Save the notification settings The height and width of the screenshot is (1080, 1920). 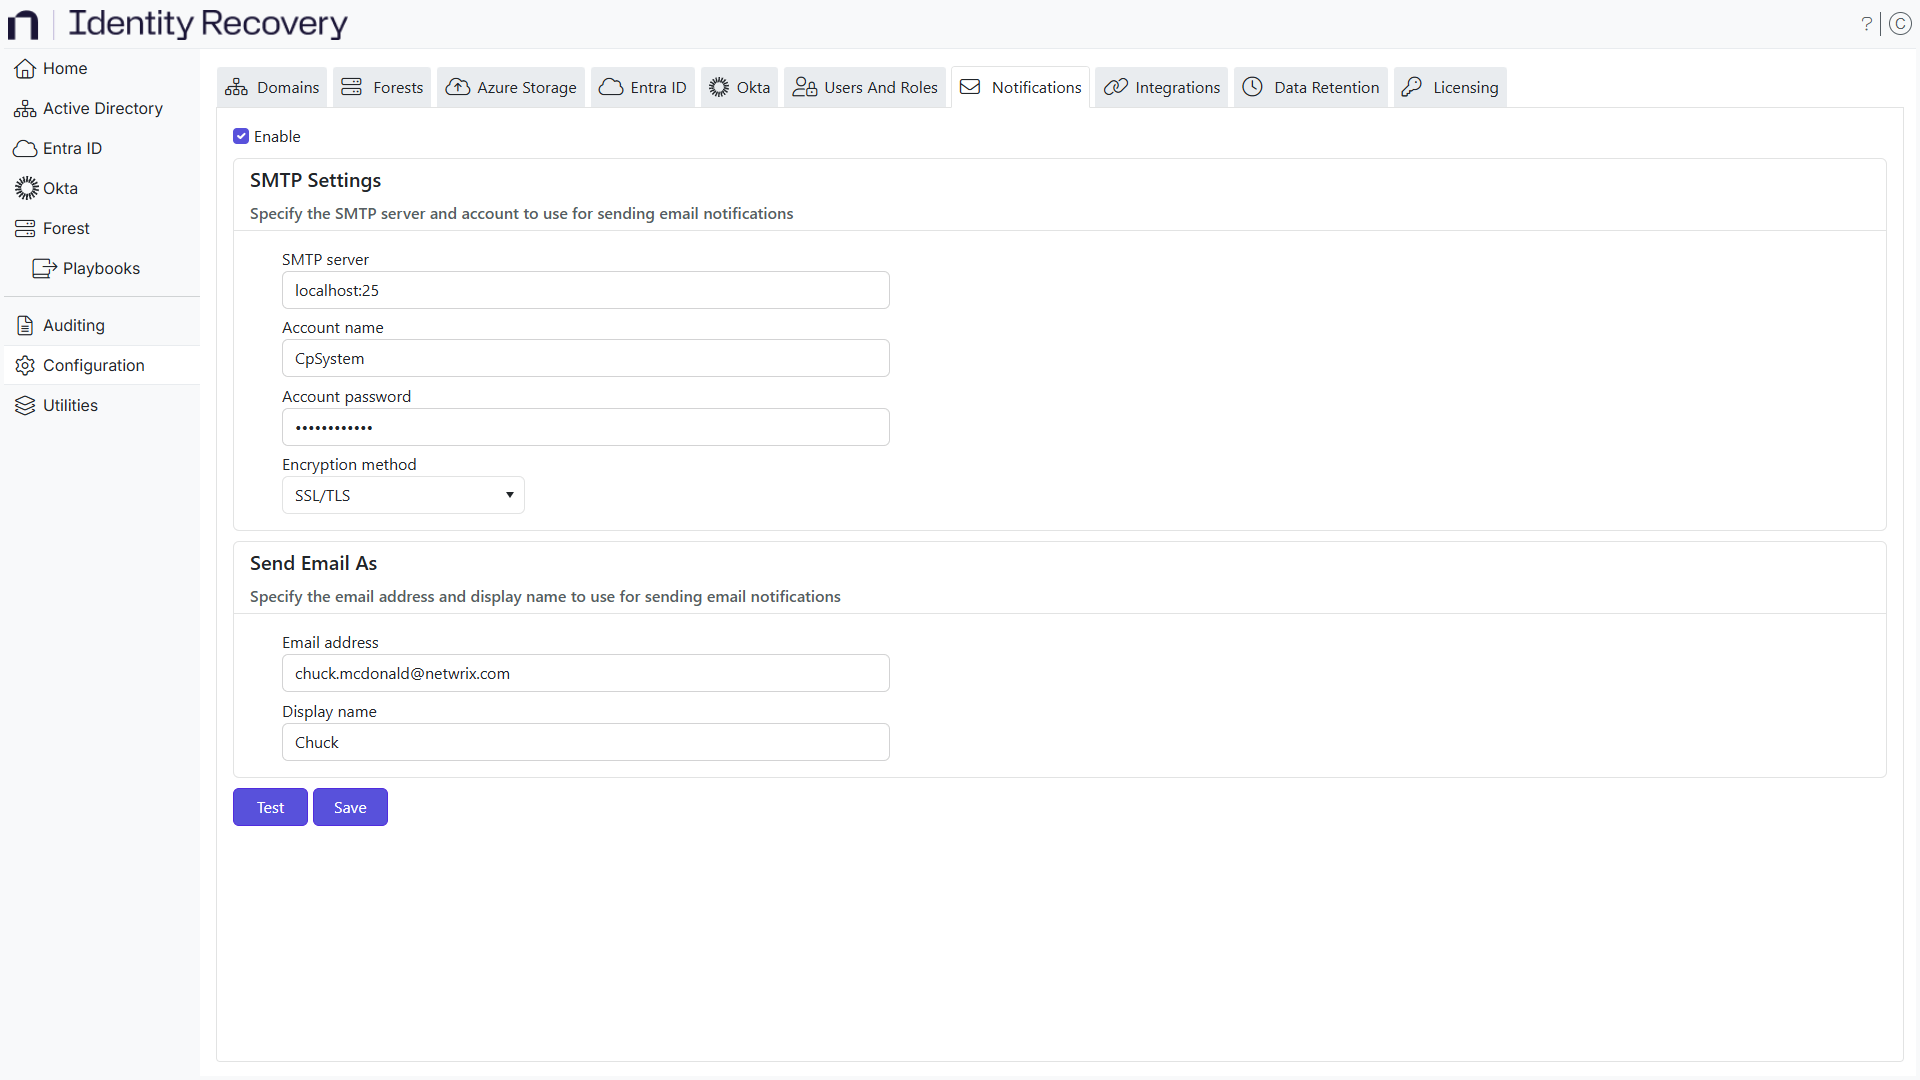pos(349,807)
